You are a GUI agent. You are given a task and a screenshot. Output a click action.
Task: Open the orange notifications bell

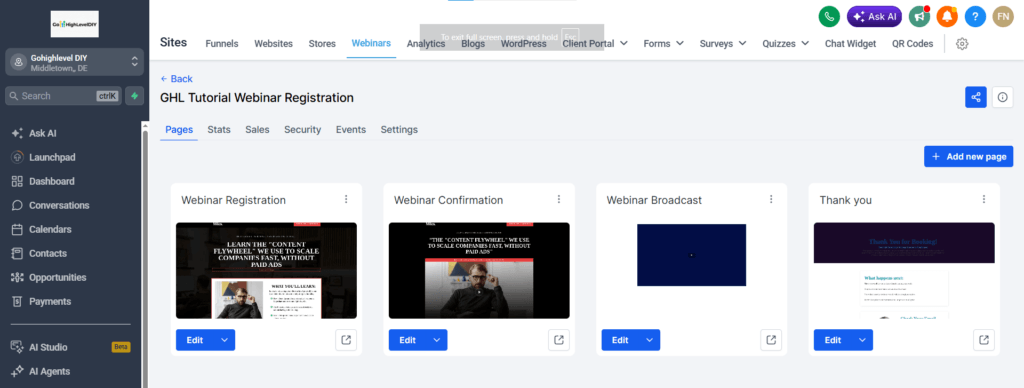(x=947, y=16)
